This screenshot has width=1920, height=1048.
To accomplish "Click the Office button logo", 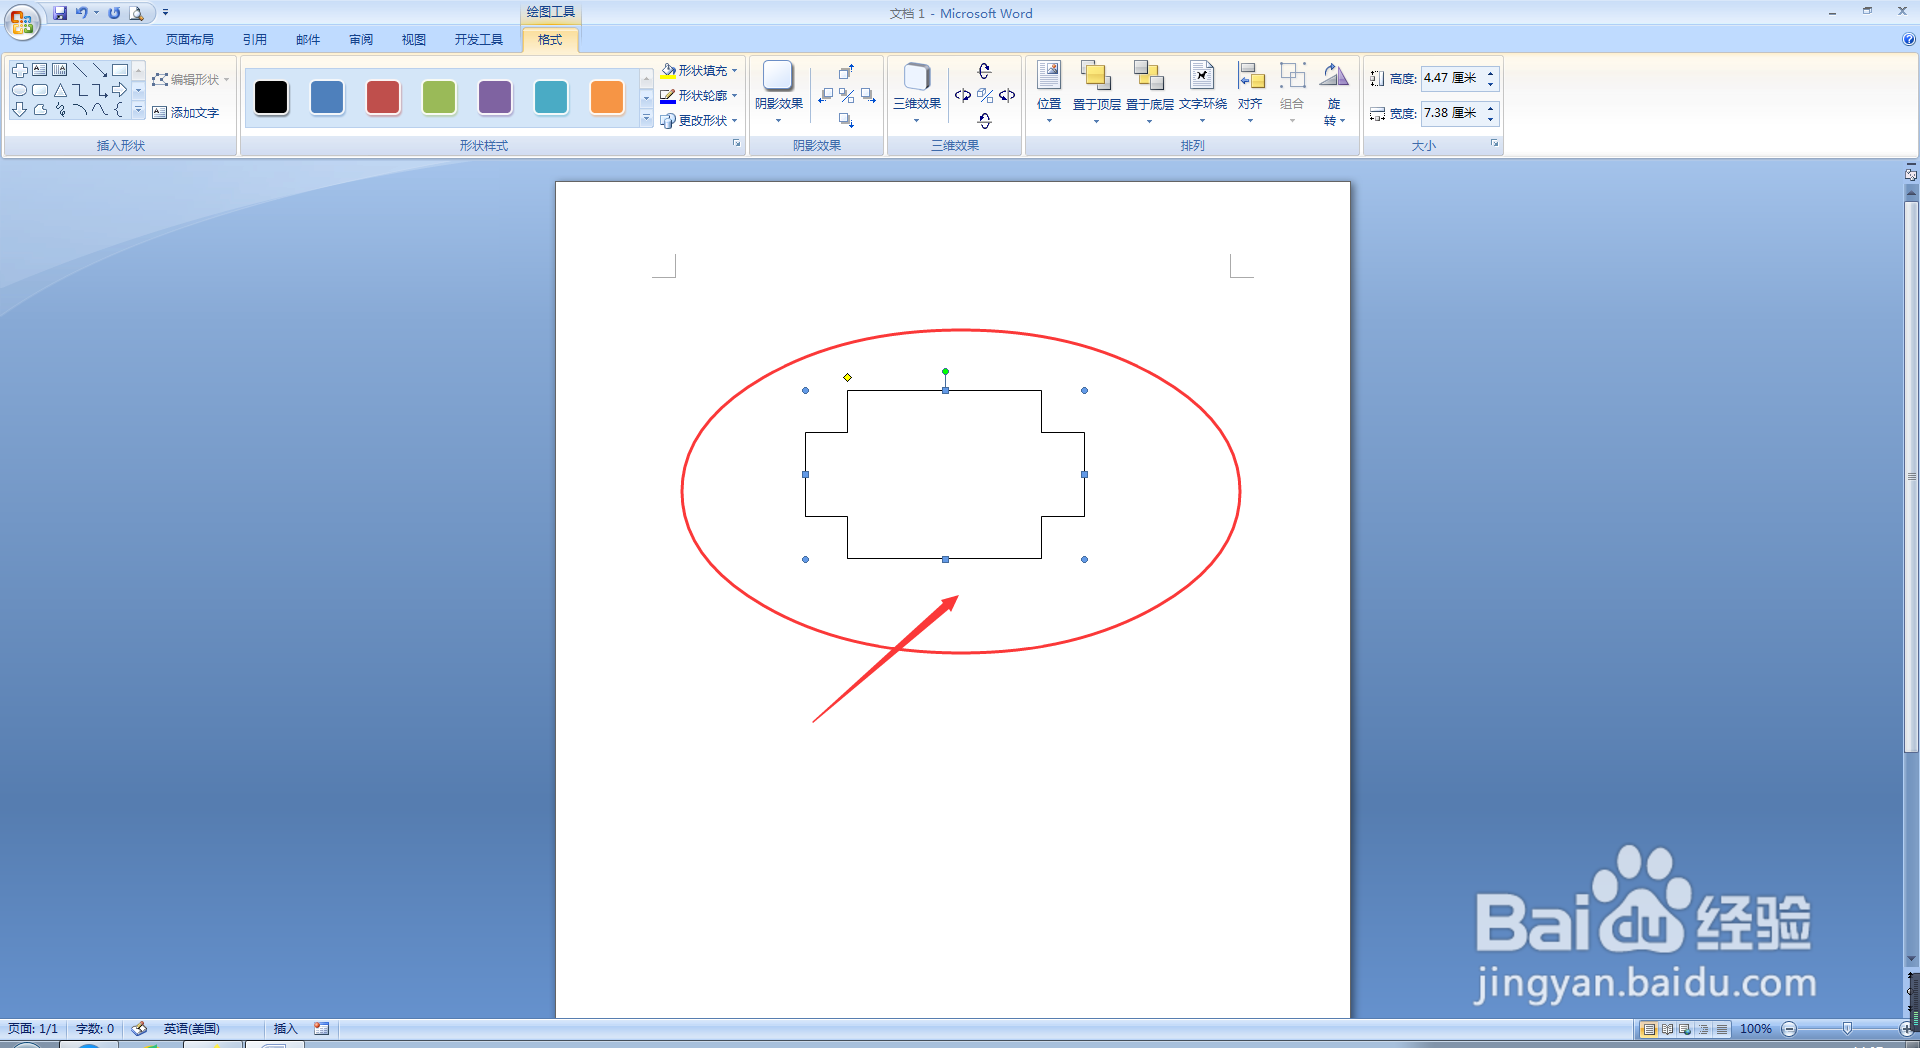I will click(x=21, y=21).
